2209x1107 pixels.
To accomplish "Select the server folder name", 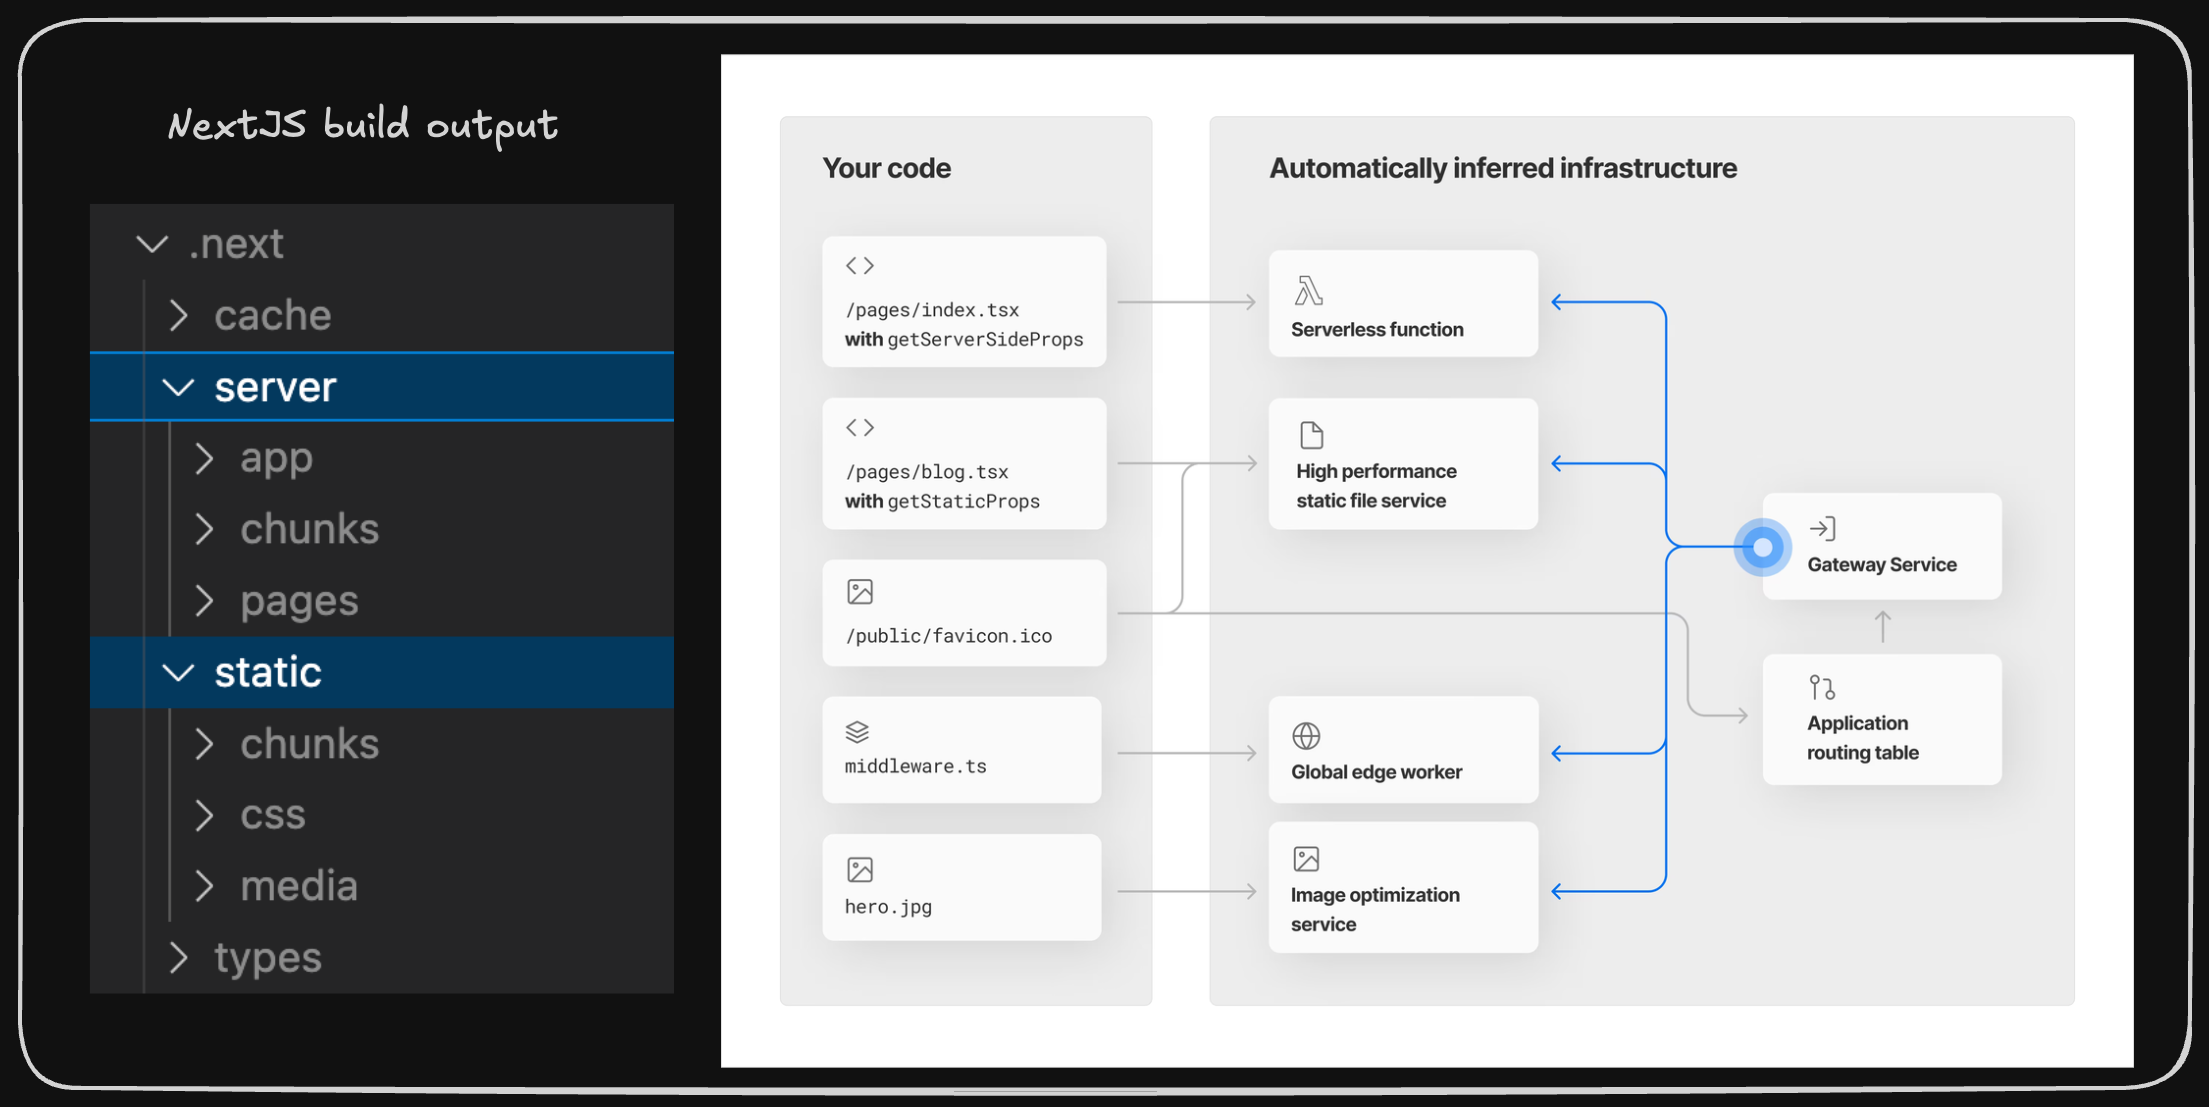I will (276, 387).
